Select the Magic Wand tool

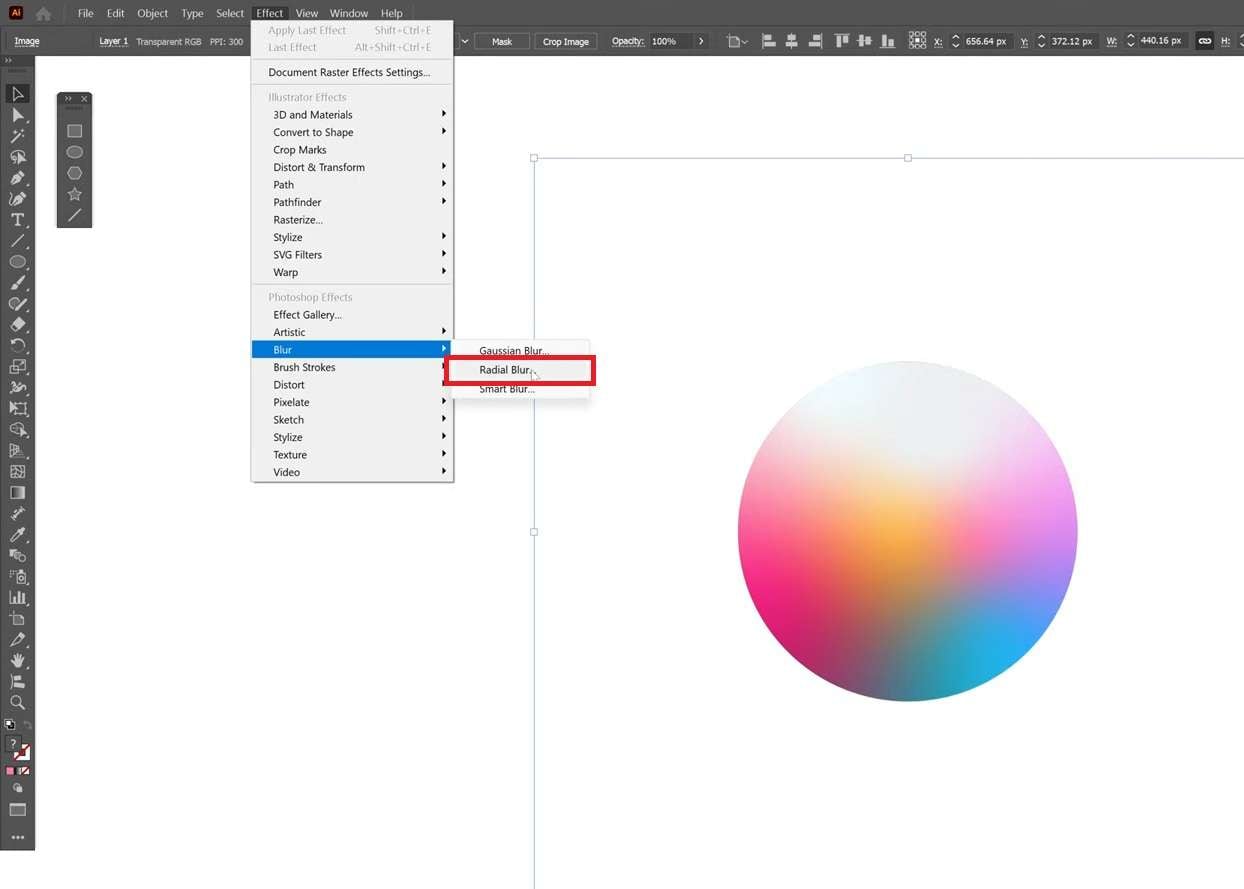(x=17, y=136)
